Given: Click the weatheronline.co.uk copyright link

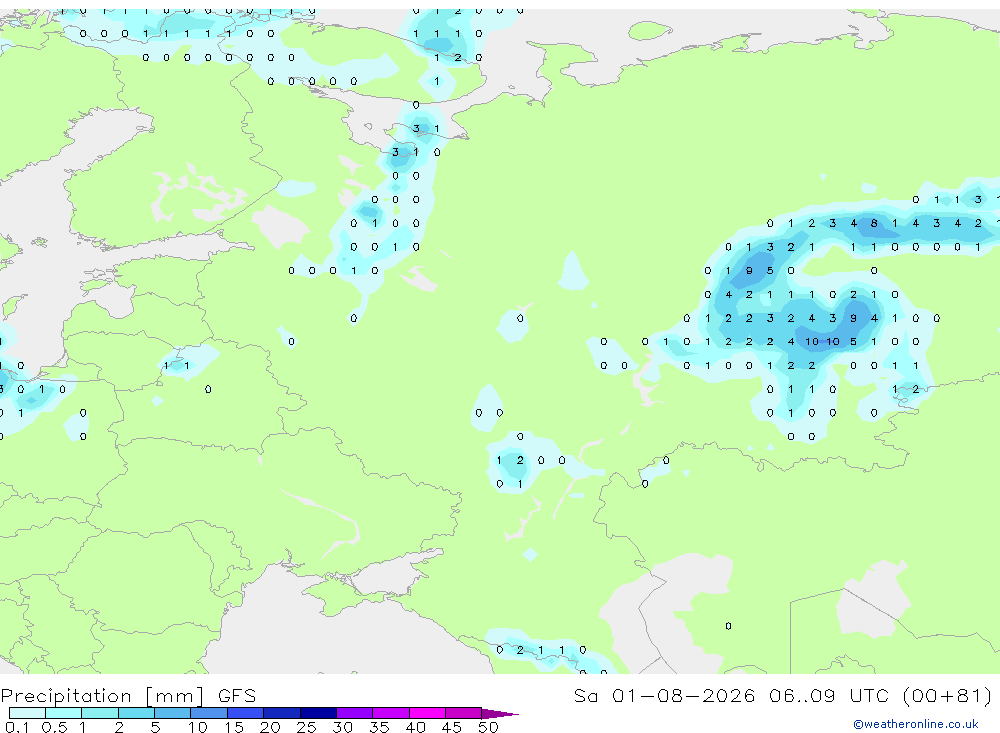Looking at the screenshot, I should tap(916, 724).
